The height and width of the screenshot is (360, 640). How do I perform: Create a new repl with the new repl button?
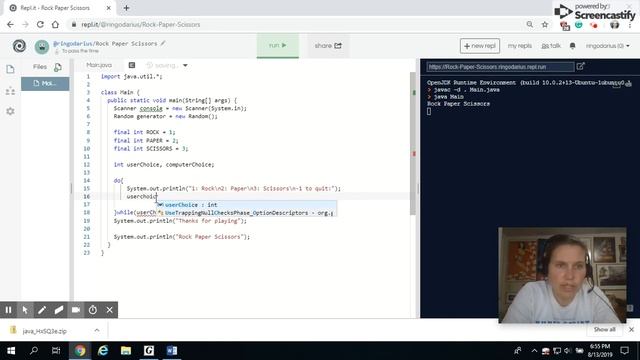pyautogui.click(x=480, y=46)
